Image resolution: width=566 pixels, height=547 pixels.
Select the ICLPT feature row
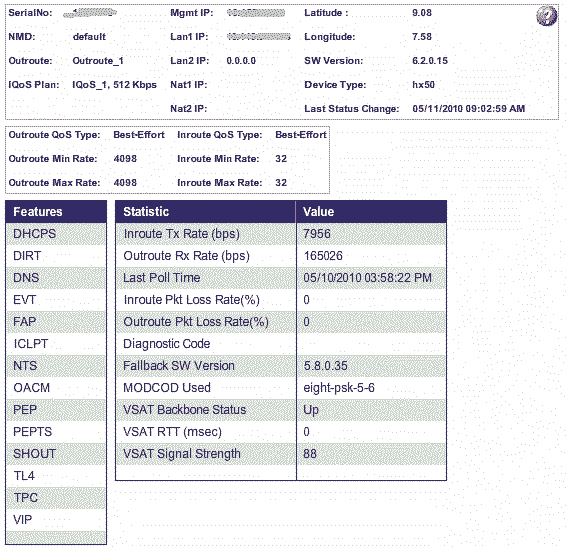pyautogui.click(x=56, y=344)
